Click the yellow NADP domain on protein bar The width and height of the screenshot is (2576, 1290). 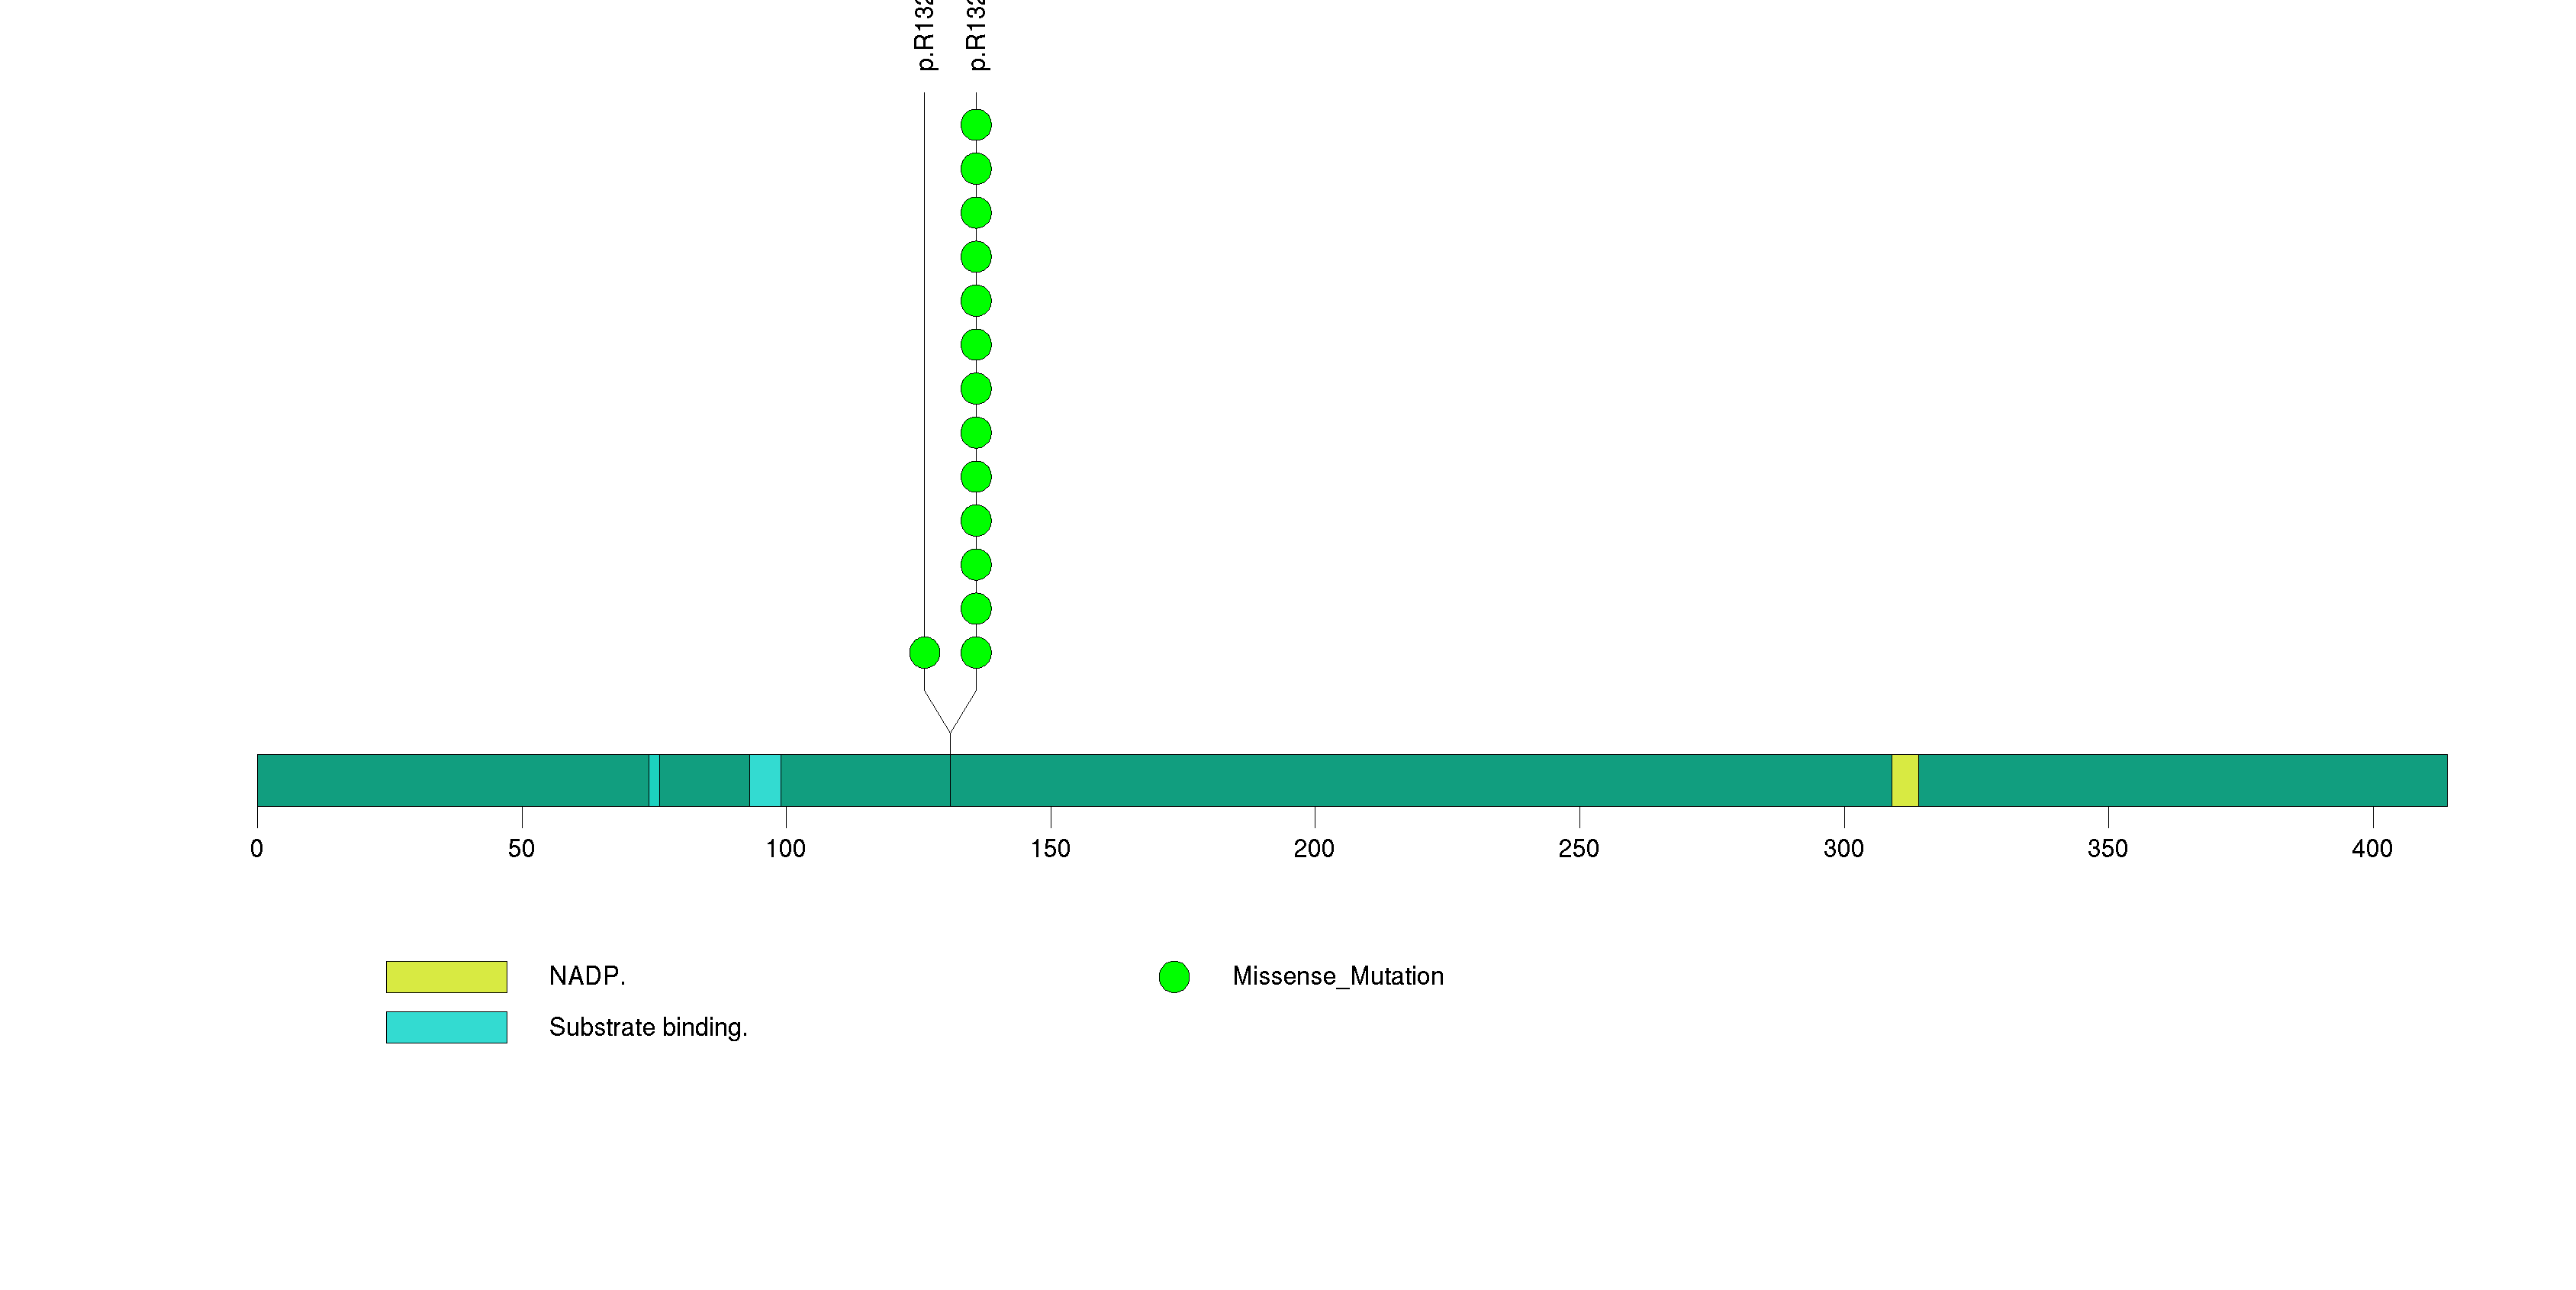pos(1904,780)
